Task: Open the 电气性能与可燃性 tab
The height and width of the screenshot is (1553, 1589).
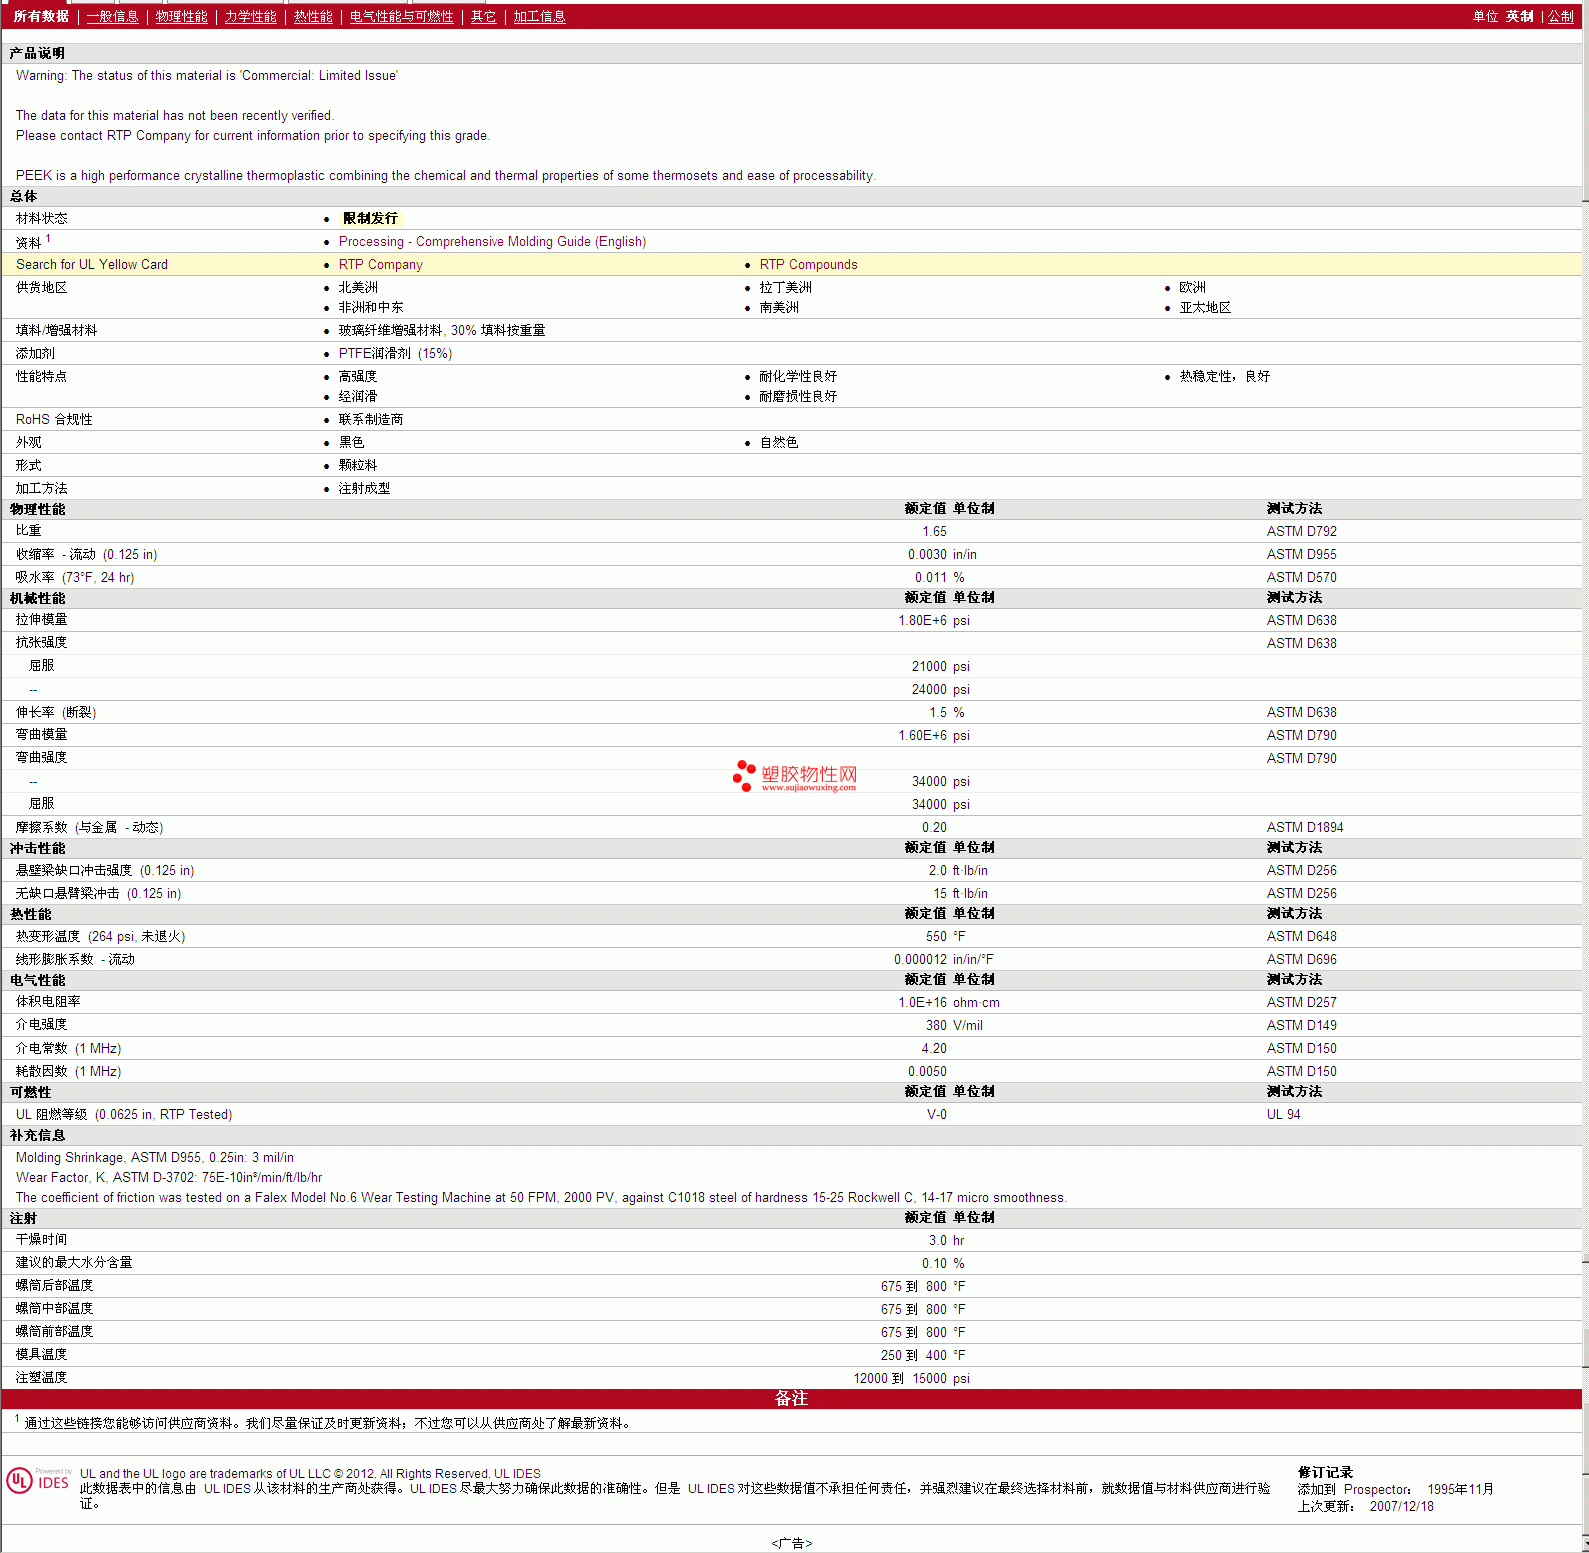Action: pos(401,16)
